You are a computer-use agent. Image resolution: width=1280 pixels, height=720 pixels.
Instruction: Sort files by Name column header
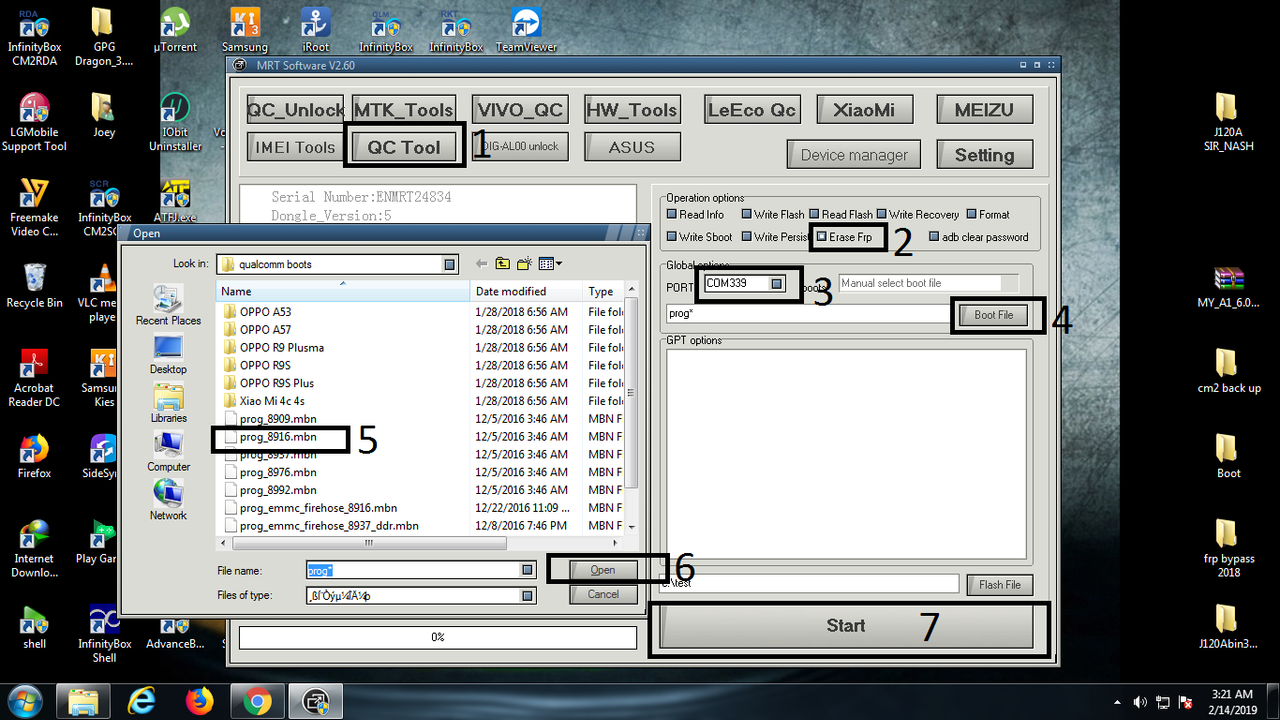(x=343, y=291)
